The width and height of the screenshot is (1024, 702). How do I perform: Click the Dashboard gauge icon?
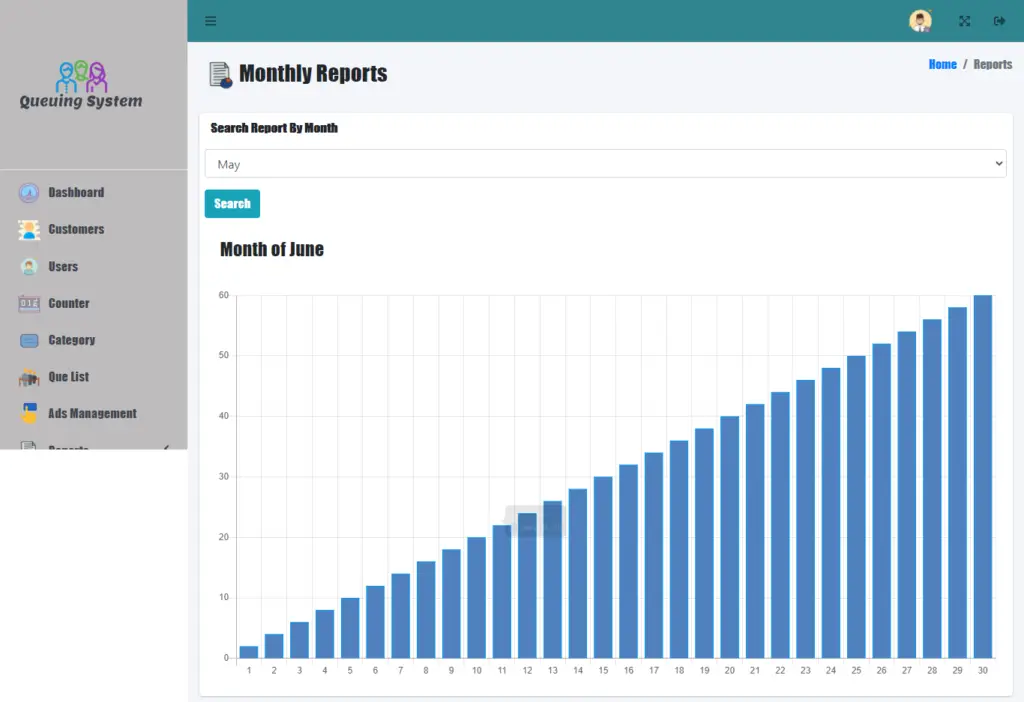coord(29,193)
